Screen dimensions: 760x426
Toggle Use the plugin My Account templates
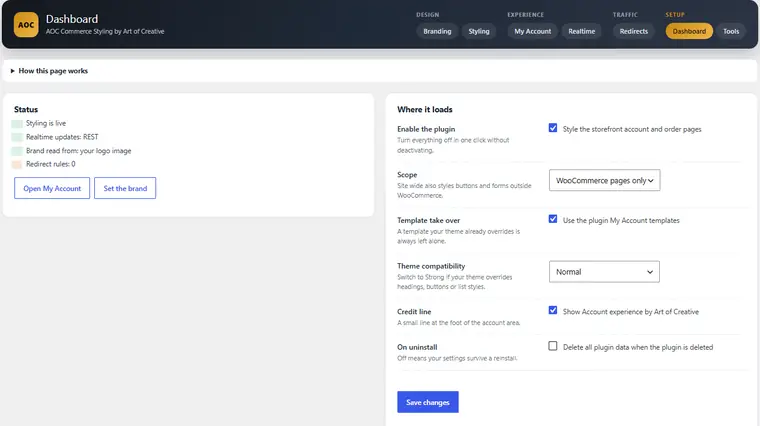click(553, 219)
